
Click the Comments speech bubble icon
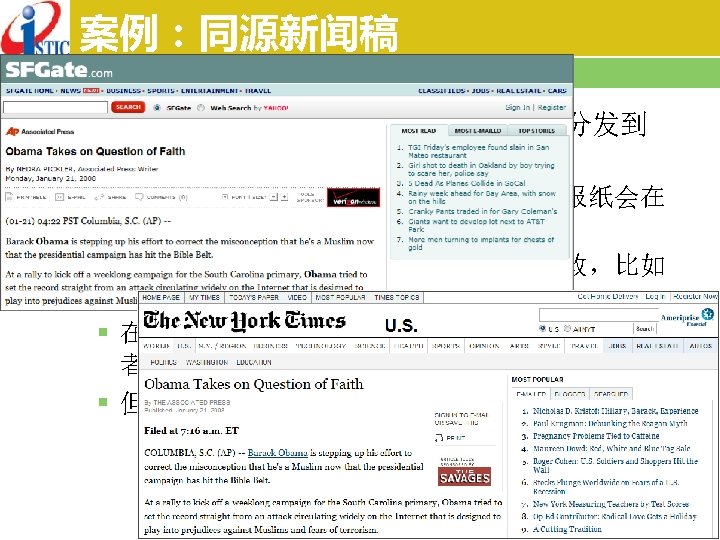[x=139, y=197]
